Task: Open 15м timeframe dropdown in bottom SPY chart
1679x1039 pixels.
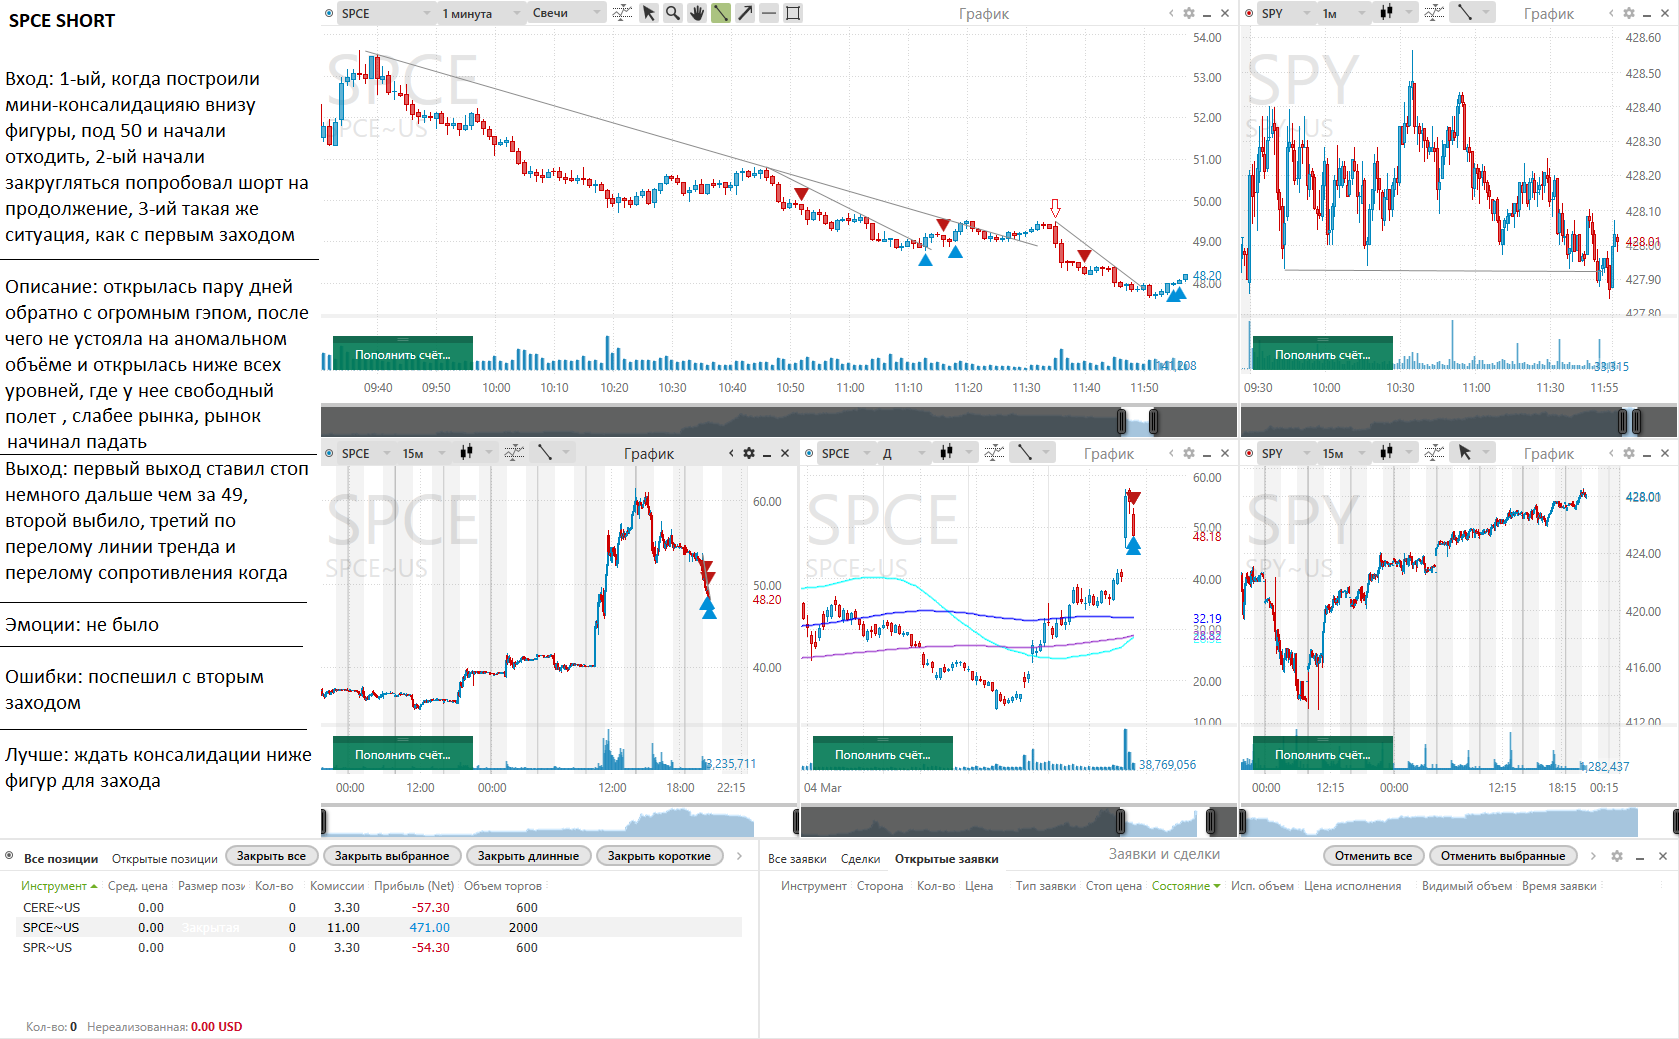Action: pyautogui.click(x=1343, y=453)
